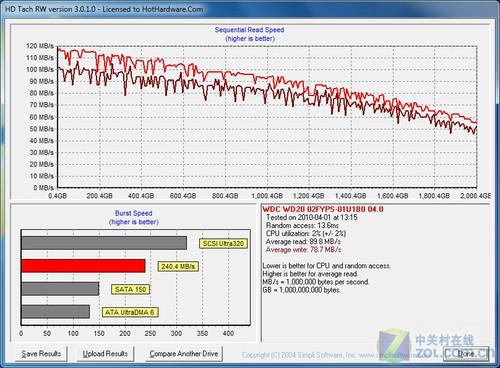Click the red burst speed bar
Viewport: 500px width, 368px height.
pos(83,266)
